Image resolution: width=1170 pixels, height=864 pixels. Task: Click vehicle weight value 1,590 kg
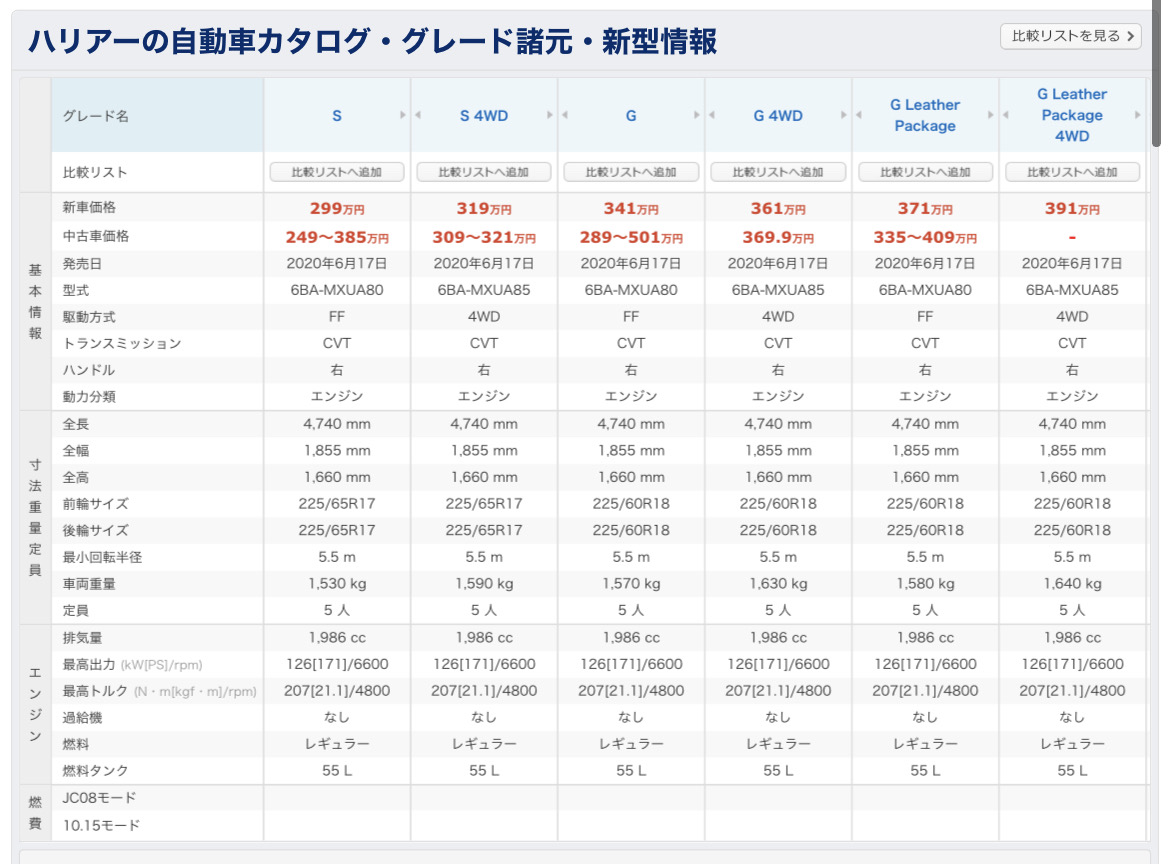coord(484,583)
